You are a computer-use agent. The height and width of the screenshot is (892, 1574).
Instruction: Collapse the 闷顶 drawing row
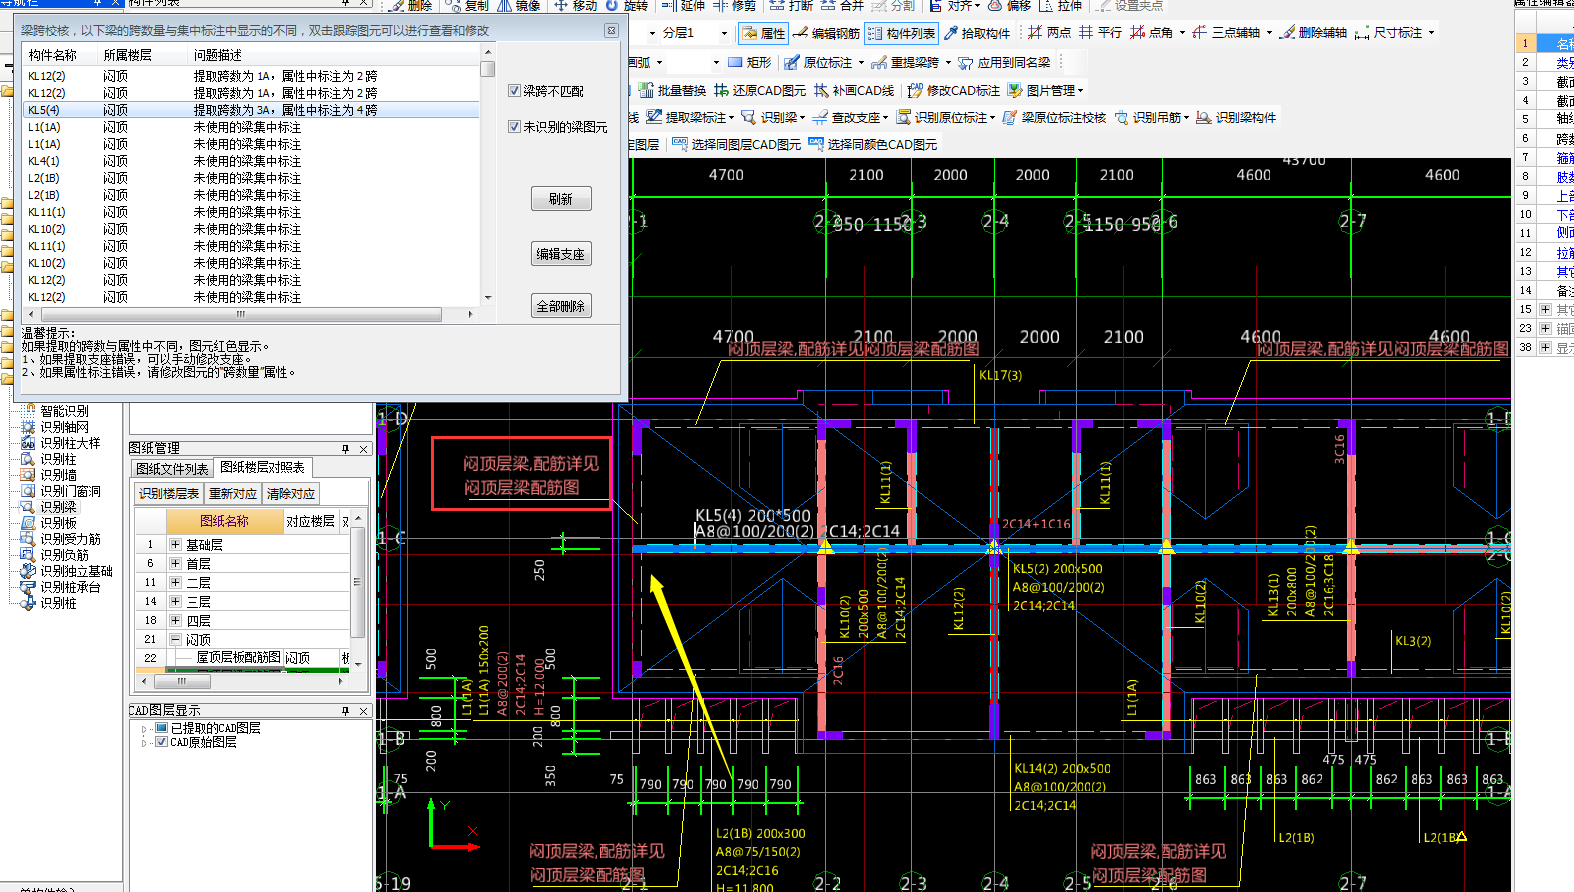(175, 639)
